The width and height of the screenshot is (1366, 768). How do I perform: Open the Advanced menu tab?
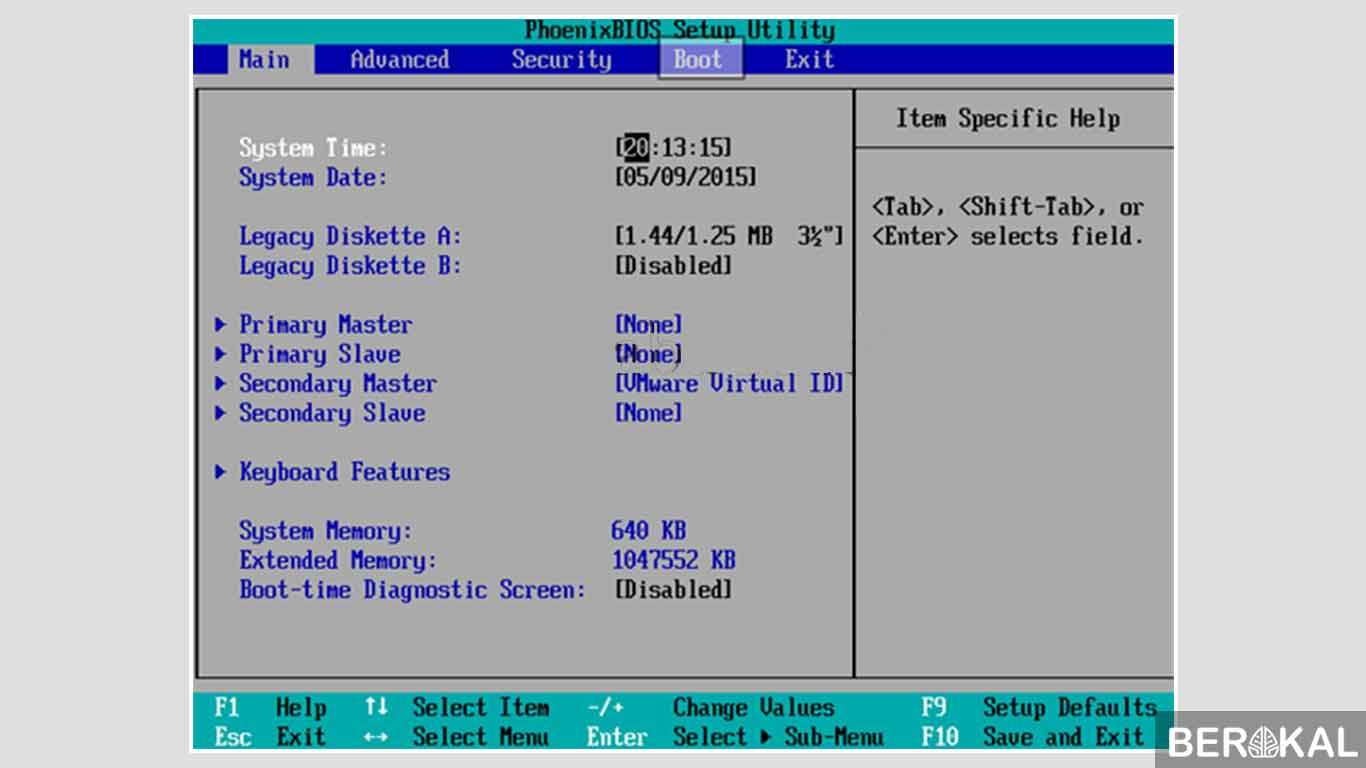(x=399, y=60)
